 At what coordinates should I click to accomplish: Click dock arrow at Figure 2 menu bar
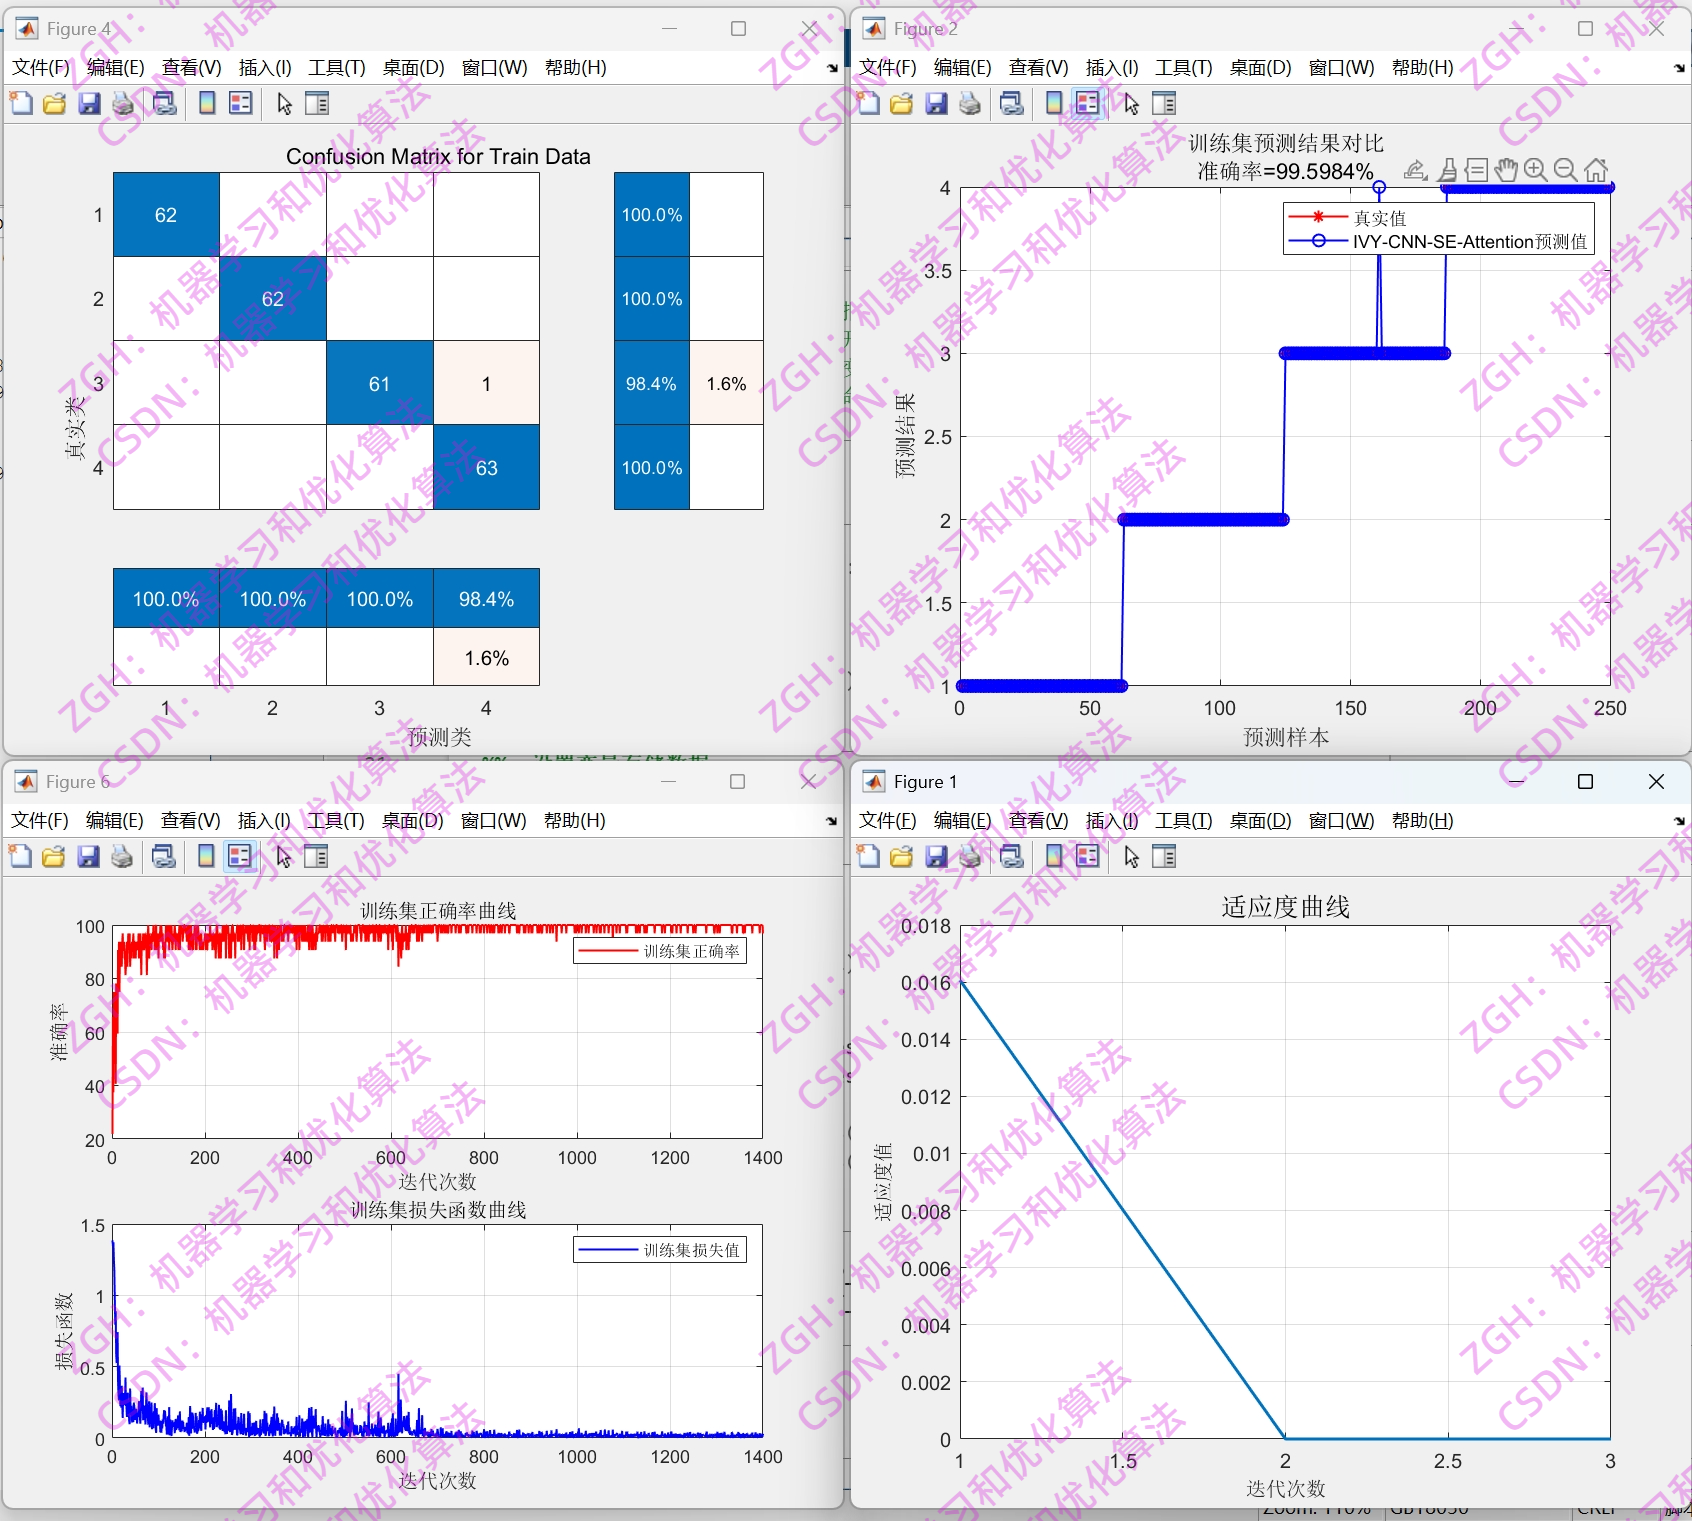[1679, 68]
